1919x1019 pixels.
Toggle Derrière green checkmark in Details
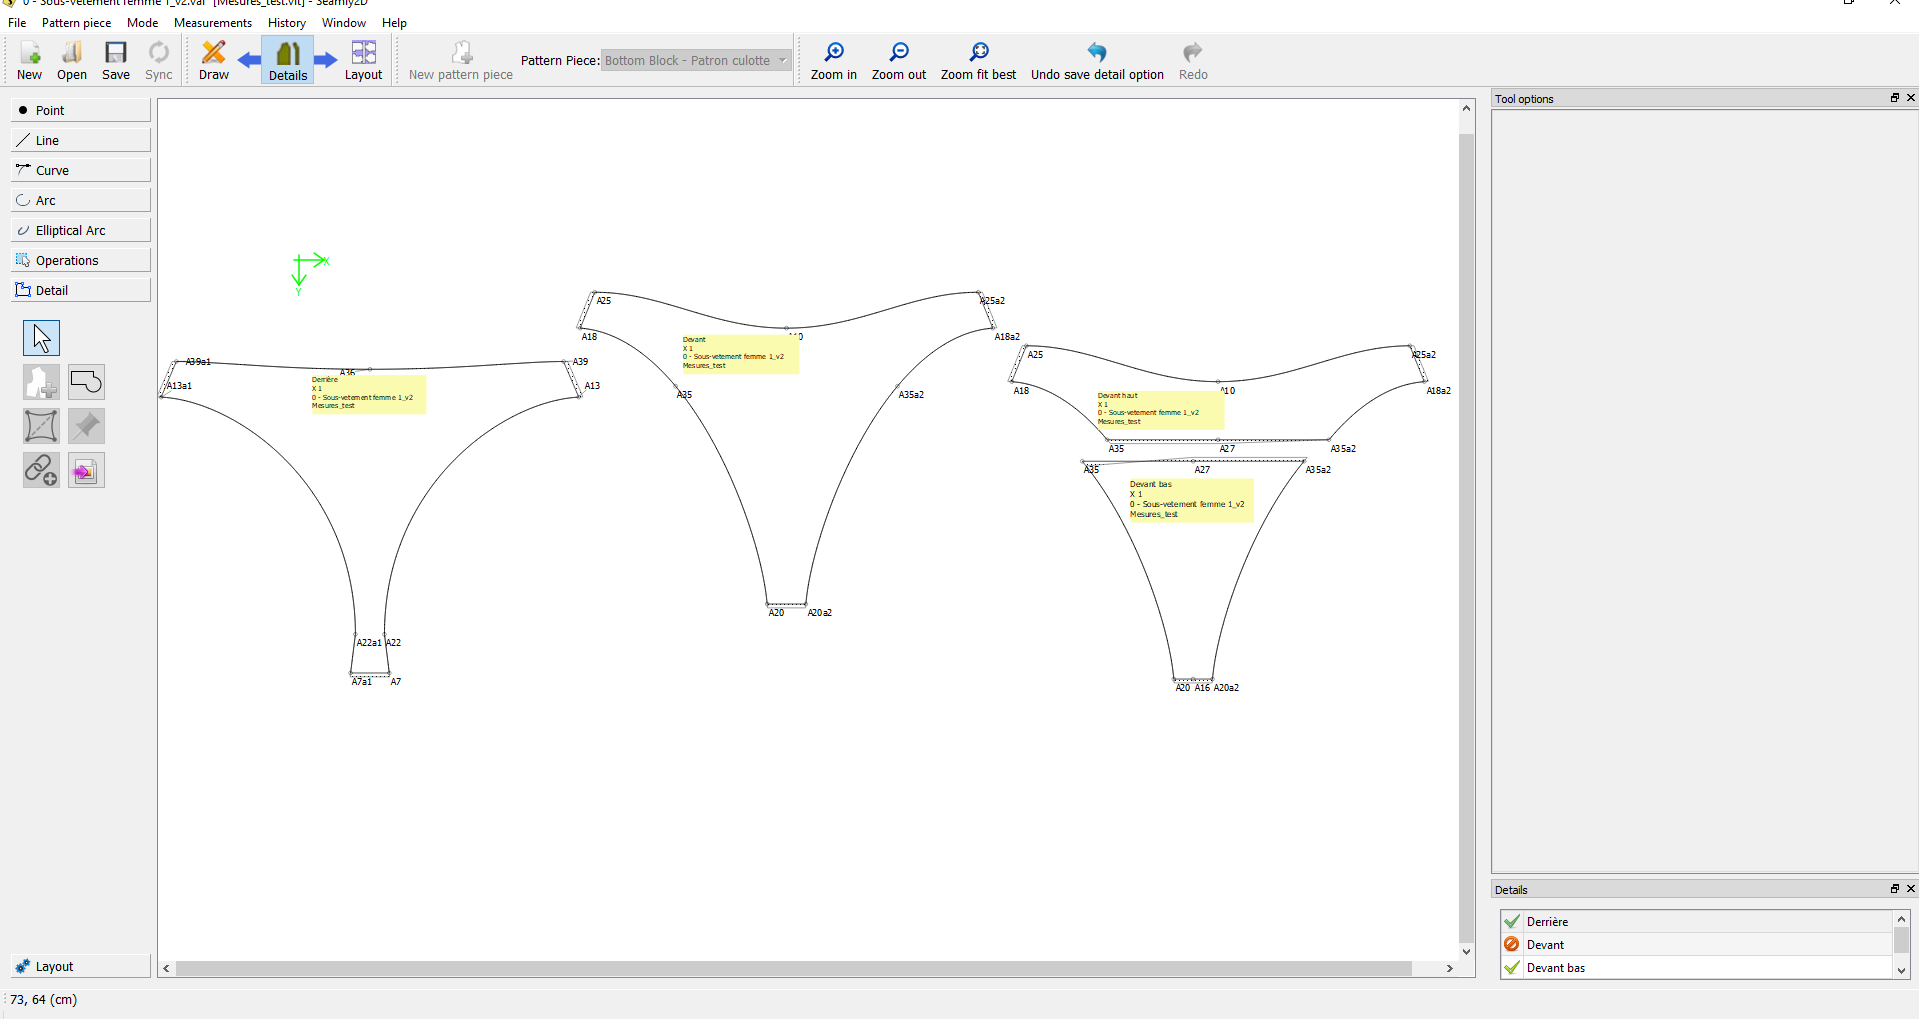pyautogui.click(x=1512, y=921)
